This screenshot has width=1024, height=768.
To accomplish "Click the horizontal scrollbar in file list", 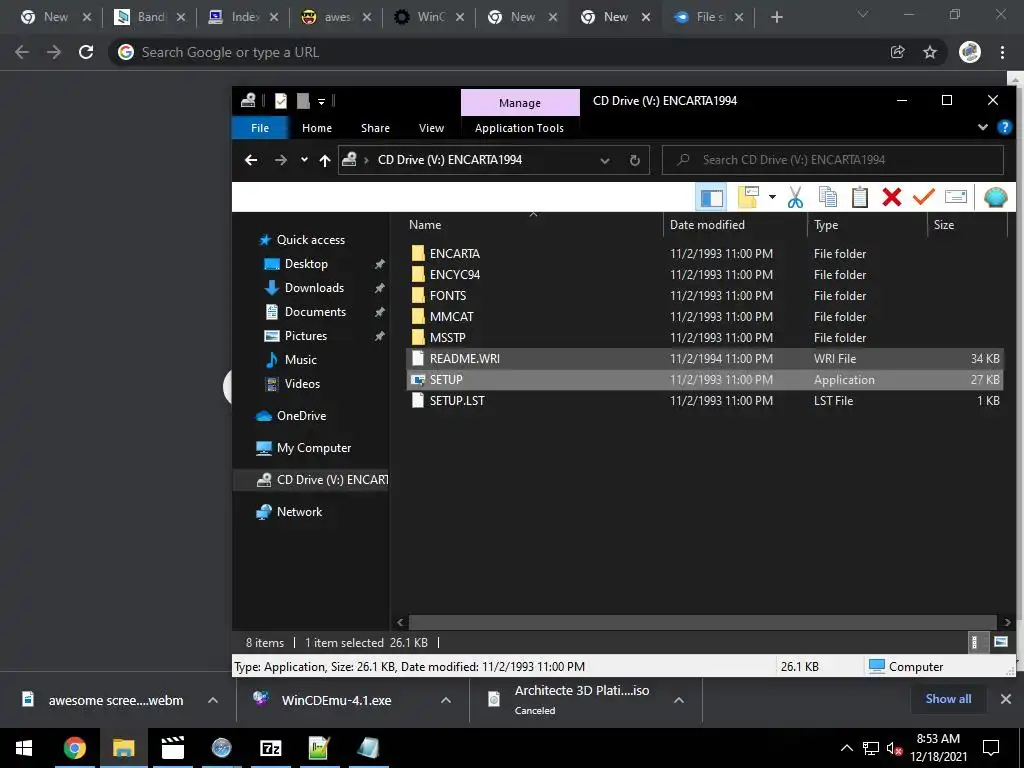I will 703,622.
